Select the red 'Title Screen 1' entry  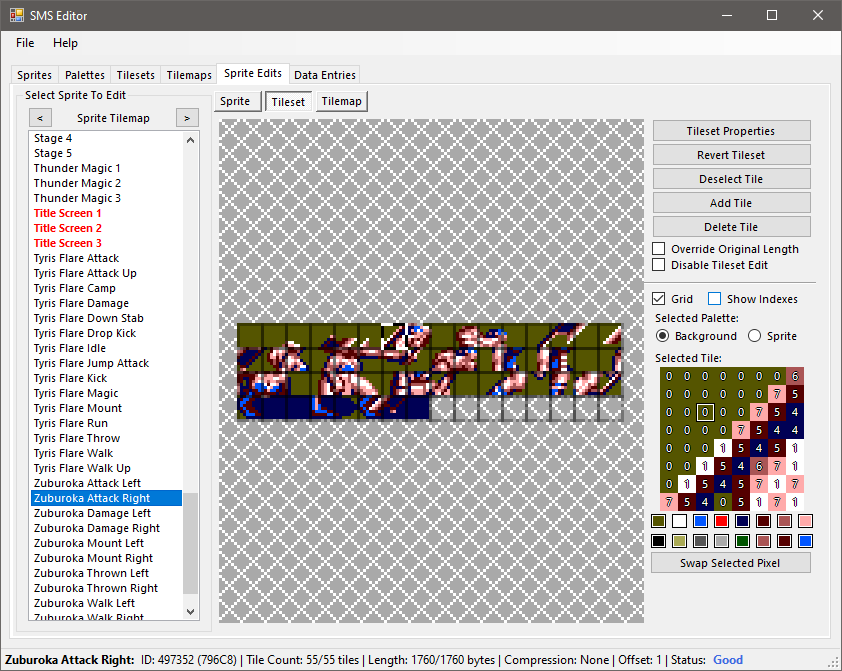tap(106, 213)
